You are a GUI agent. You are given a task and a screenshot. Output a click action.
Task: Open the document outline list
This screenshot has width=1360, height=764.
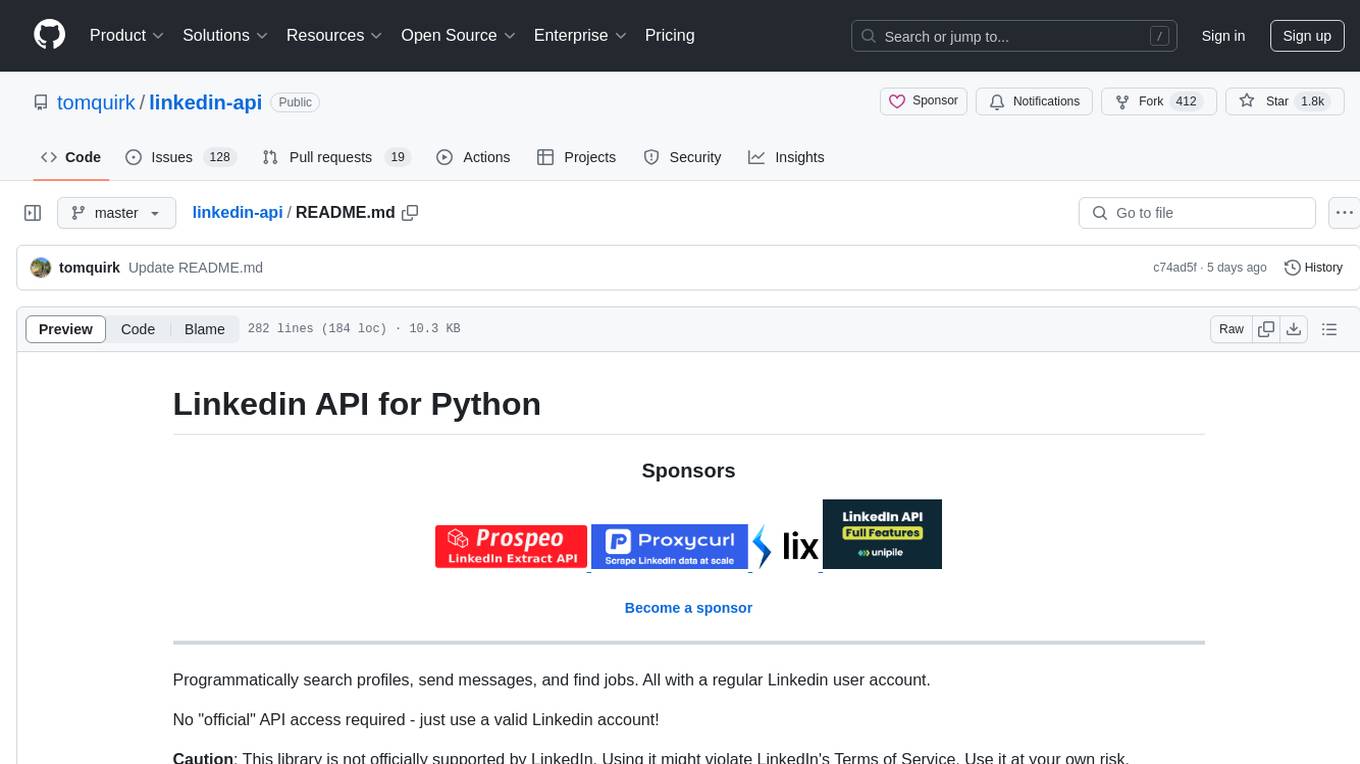1330,329
